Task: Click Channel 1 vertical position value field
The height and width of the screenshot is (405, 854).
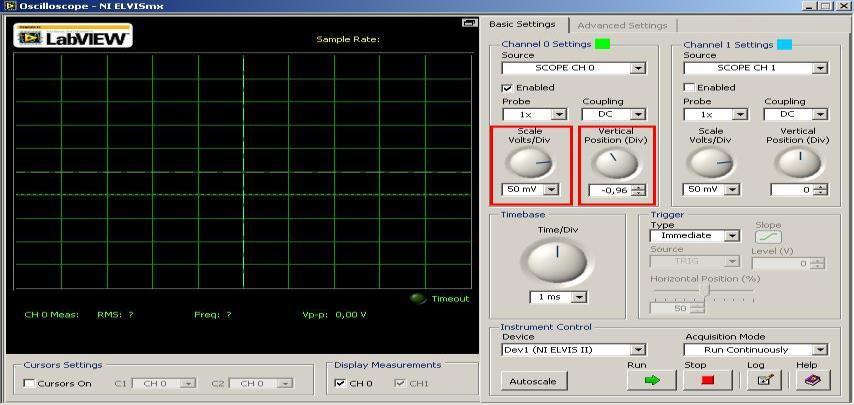Action: click(791, 189)
